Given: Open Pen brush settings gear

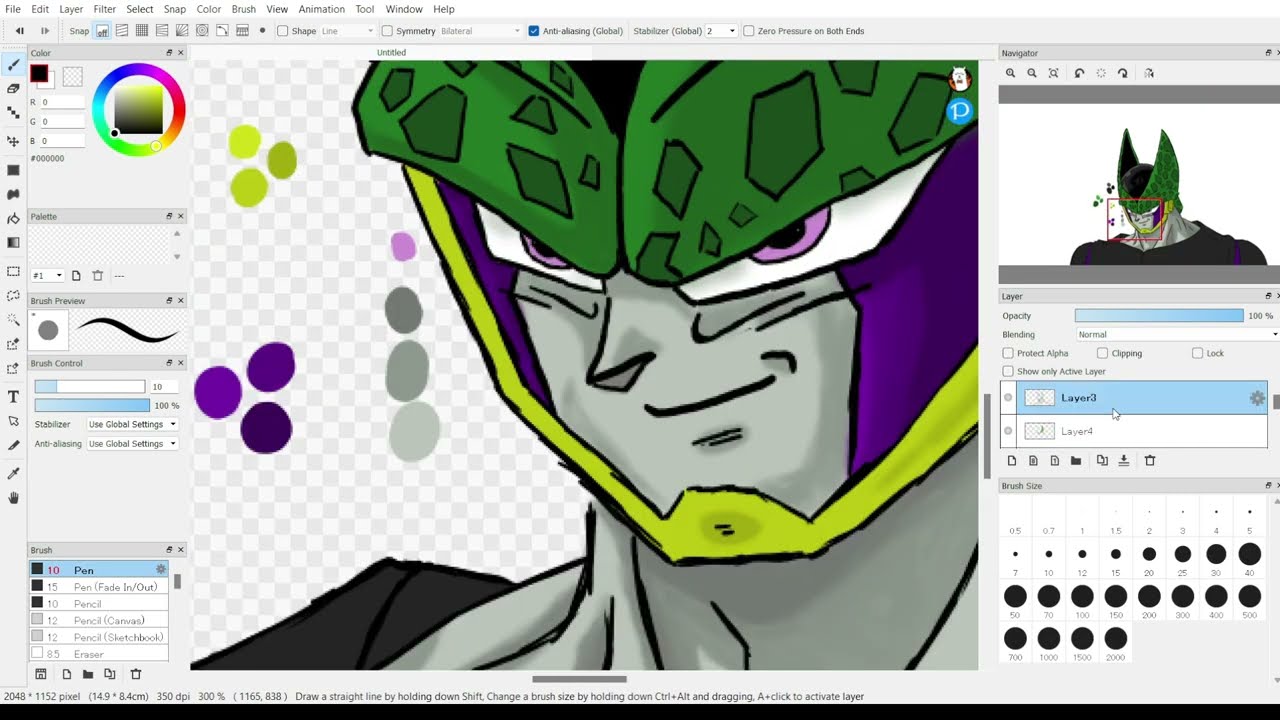Looking at the screenshot, I should (160, 569).
